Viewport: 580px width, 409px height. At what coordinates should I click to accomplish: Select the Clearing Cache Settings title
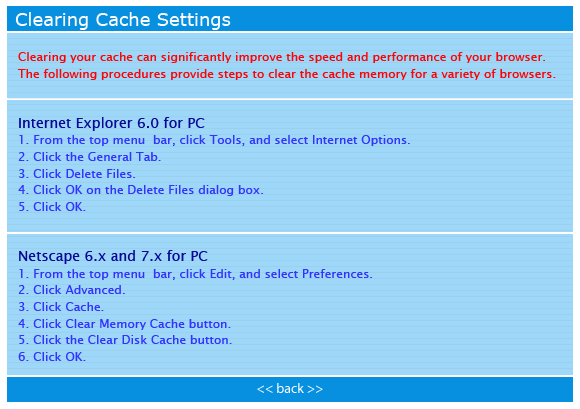point(123,20)
